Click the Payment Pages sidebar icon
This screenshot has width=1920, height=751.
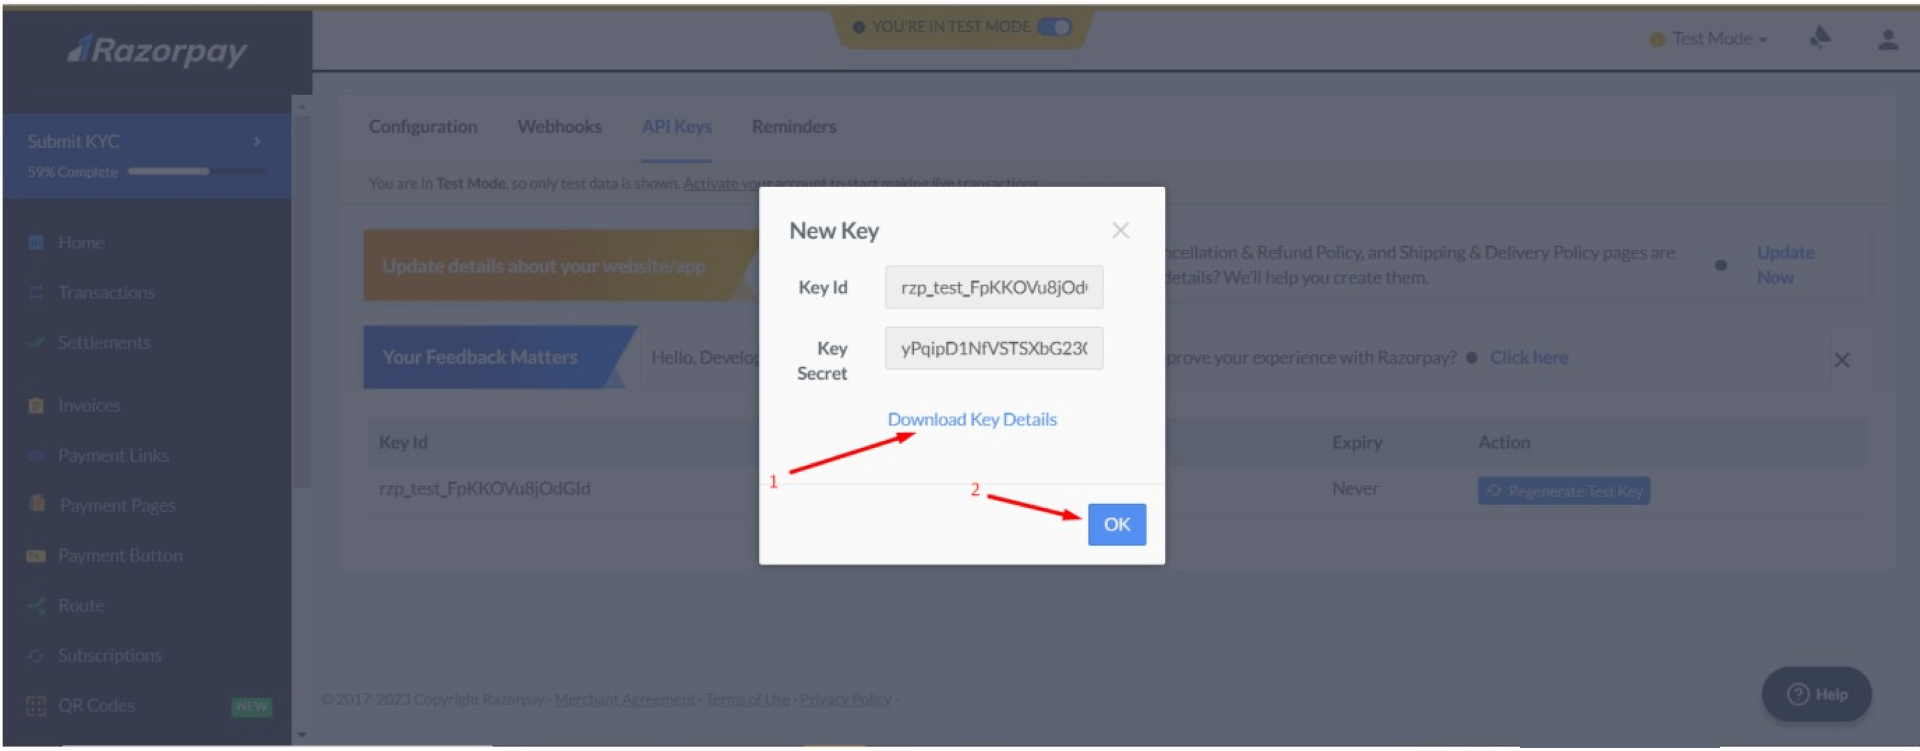pos(37,504)
